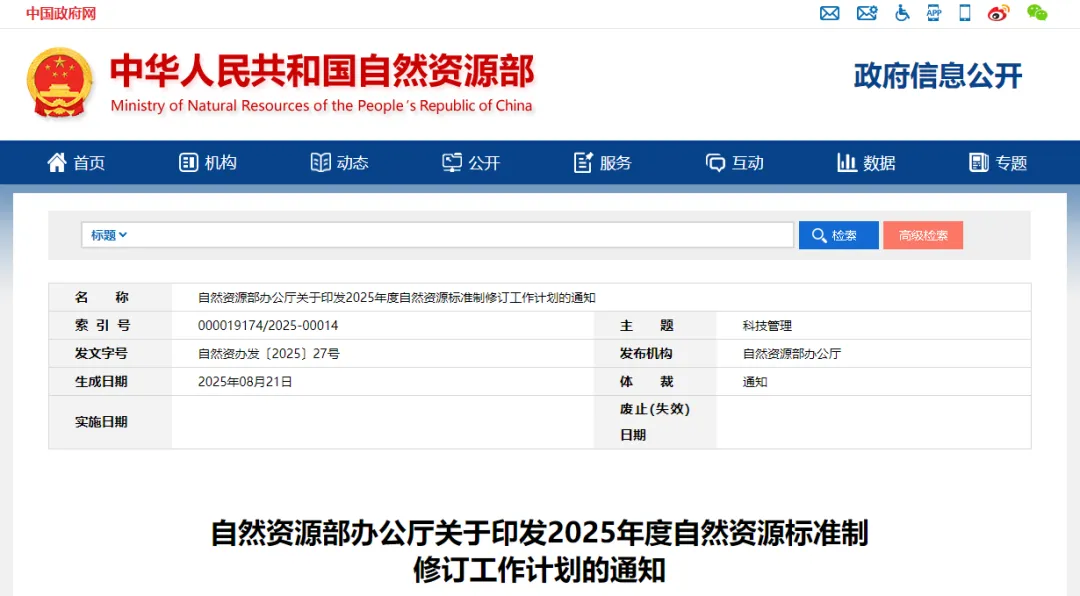Click the WeChat icon
The image size is (1080, 596).
1037,13
